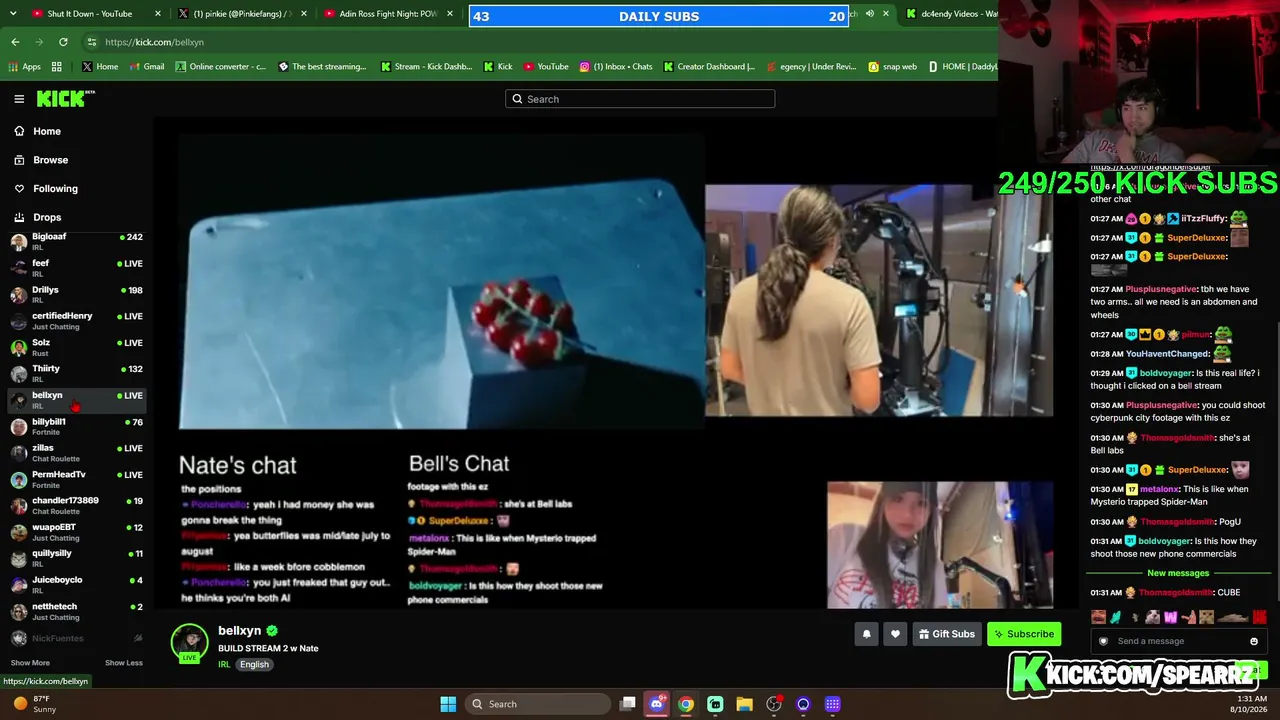Open certifiedHenry's channel in the sidebar
The height and width of the screenshot is (720, 1280).
[77, 320]
